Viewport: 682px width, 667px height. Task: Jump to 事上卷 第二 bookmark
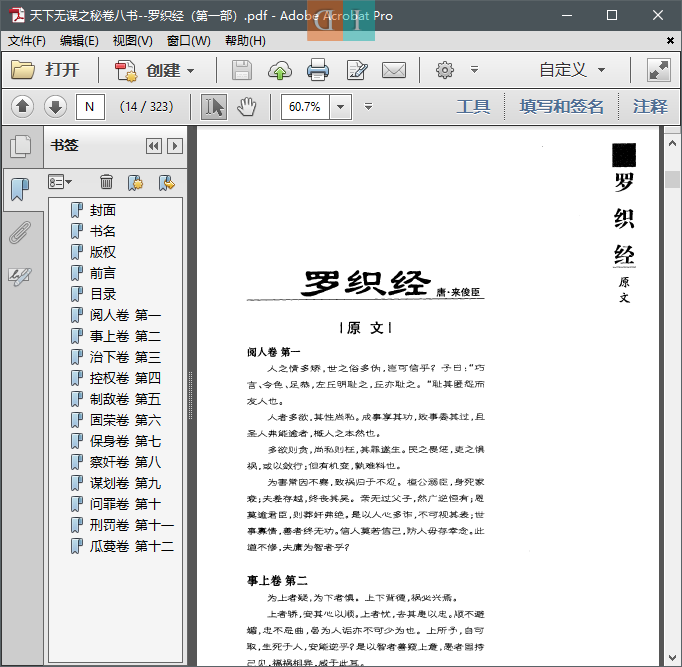(125, 336)
